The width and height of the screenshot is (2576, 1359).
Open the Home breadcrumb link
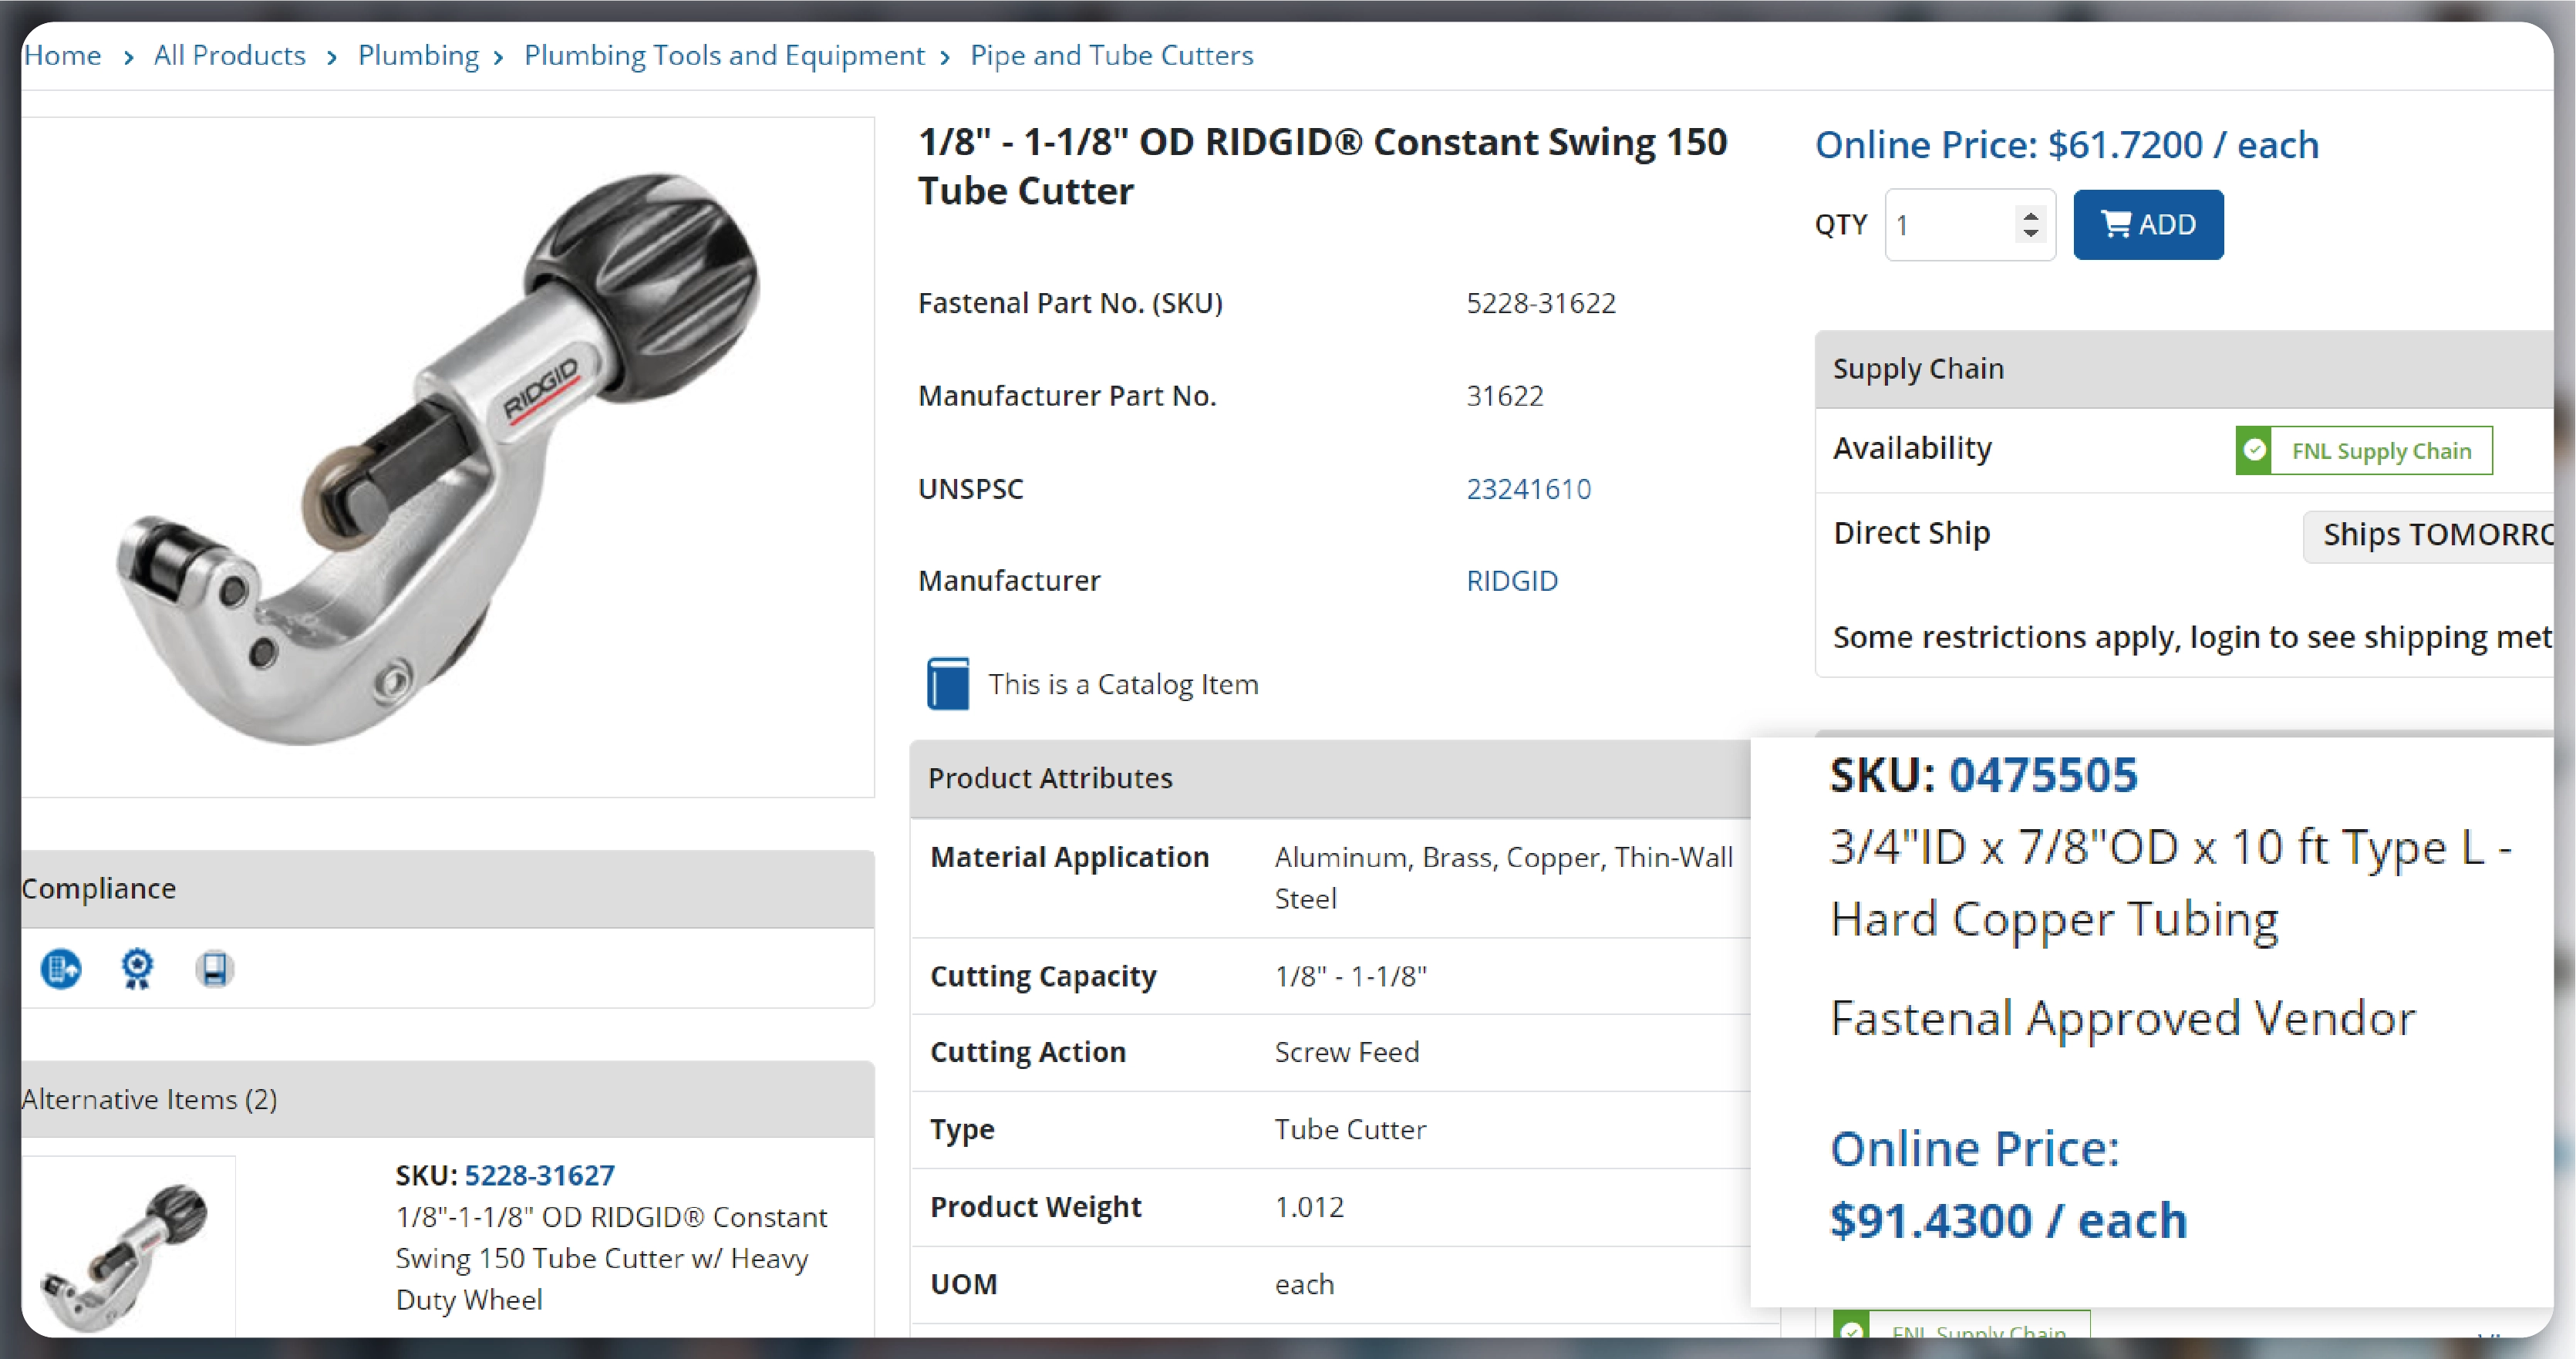[x=62, y=55]
